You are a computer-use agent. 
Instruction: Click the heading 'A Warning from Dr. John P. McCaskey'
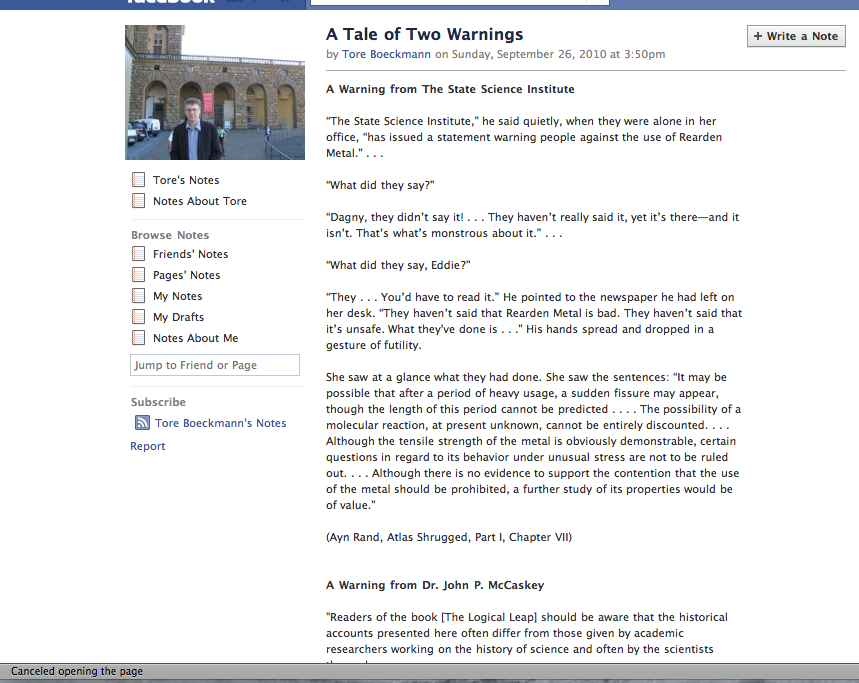pos(435,585)
